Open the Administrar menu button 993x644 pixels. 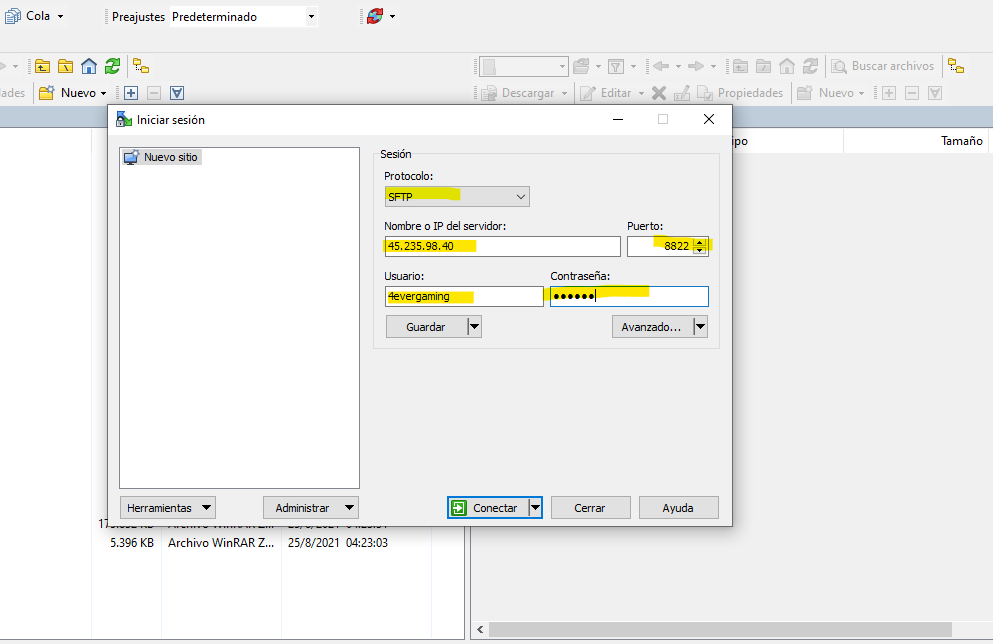tap(310, 508)
